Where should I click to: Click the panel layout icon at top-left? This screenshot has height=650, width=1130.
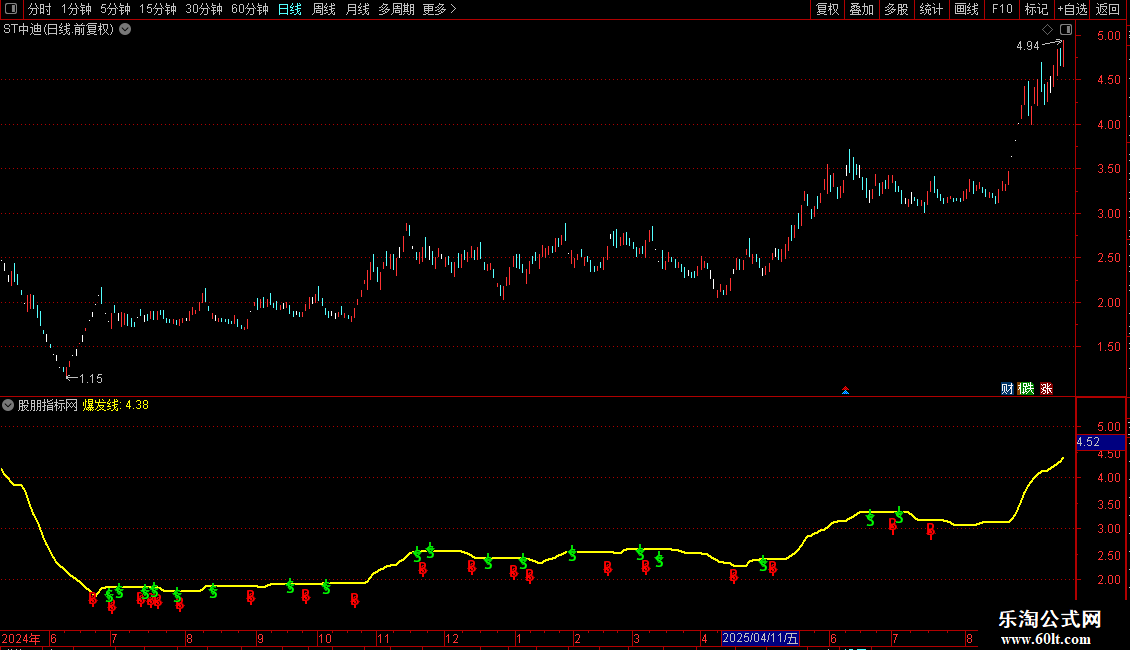click(x=11, y=9)
